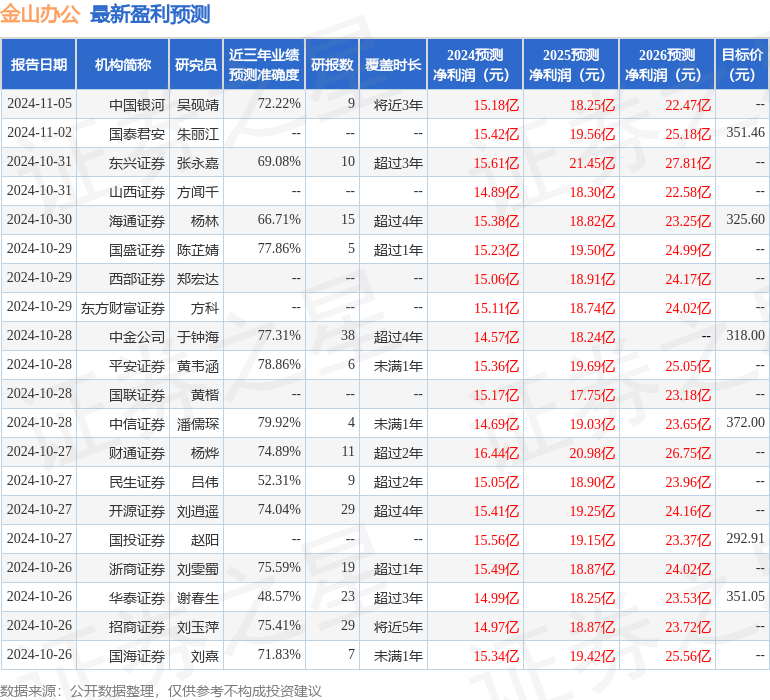The width and height of the screenshot is (770, 700).
Task: Click target price 318.00
Action: 745,336
